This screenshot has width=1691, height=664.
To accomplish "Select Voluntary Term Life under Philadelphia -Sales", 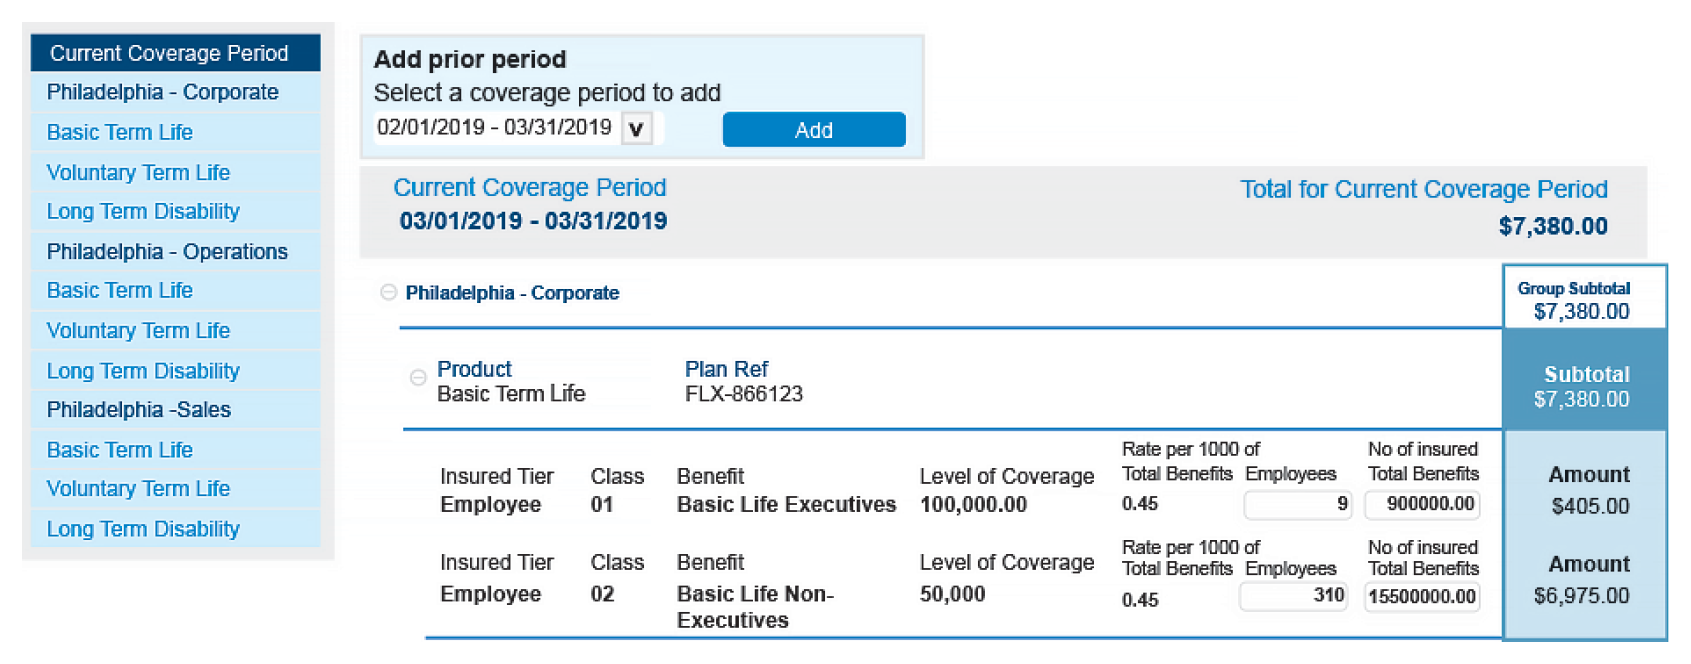I will tap(138, 488).
